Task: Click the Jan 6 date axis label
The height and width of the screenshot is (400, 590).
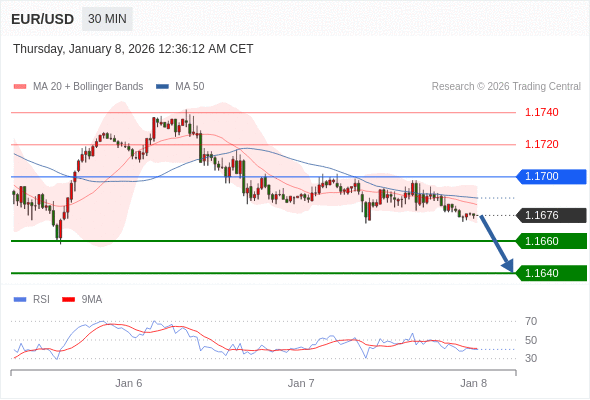Action: click(x=129, y=383)
